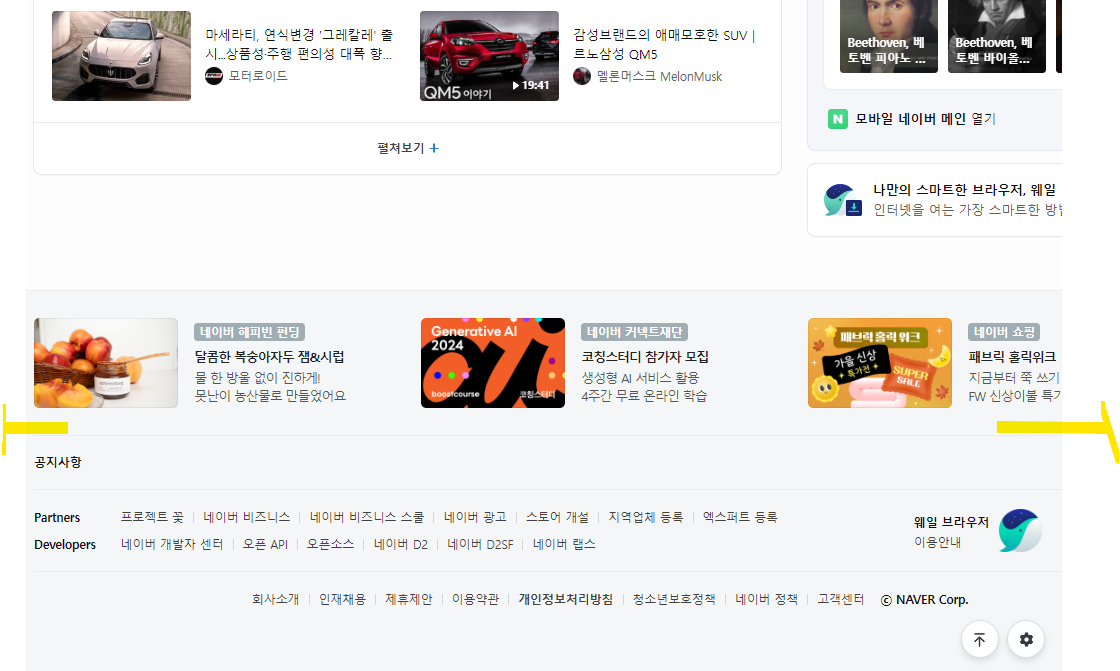Open 오픈 API link
Image resolution: width=1120 pixels, height=671 pixels.
pos(265,544)
